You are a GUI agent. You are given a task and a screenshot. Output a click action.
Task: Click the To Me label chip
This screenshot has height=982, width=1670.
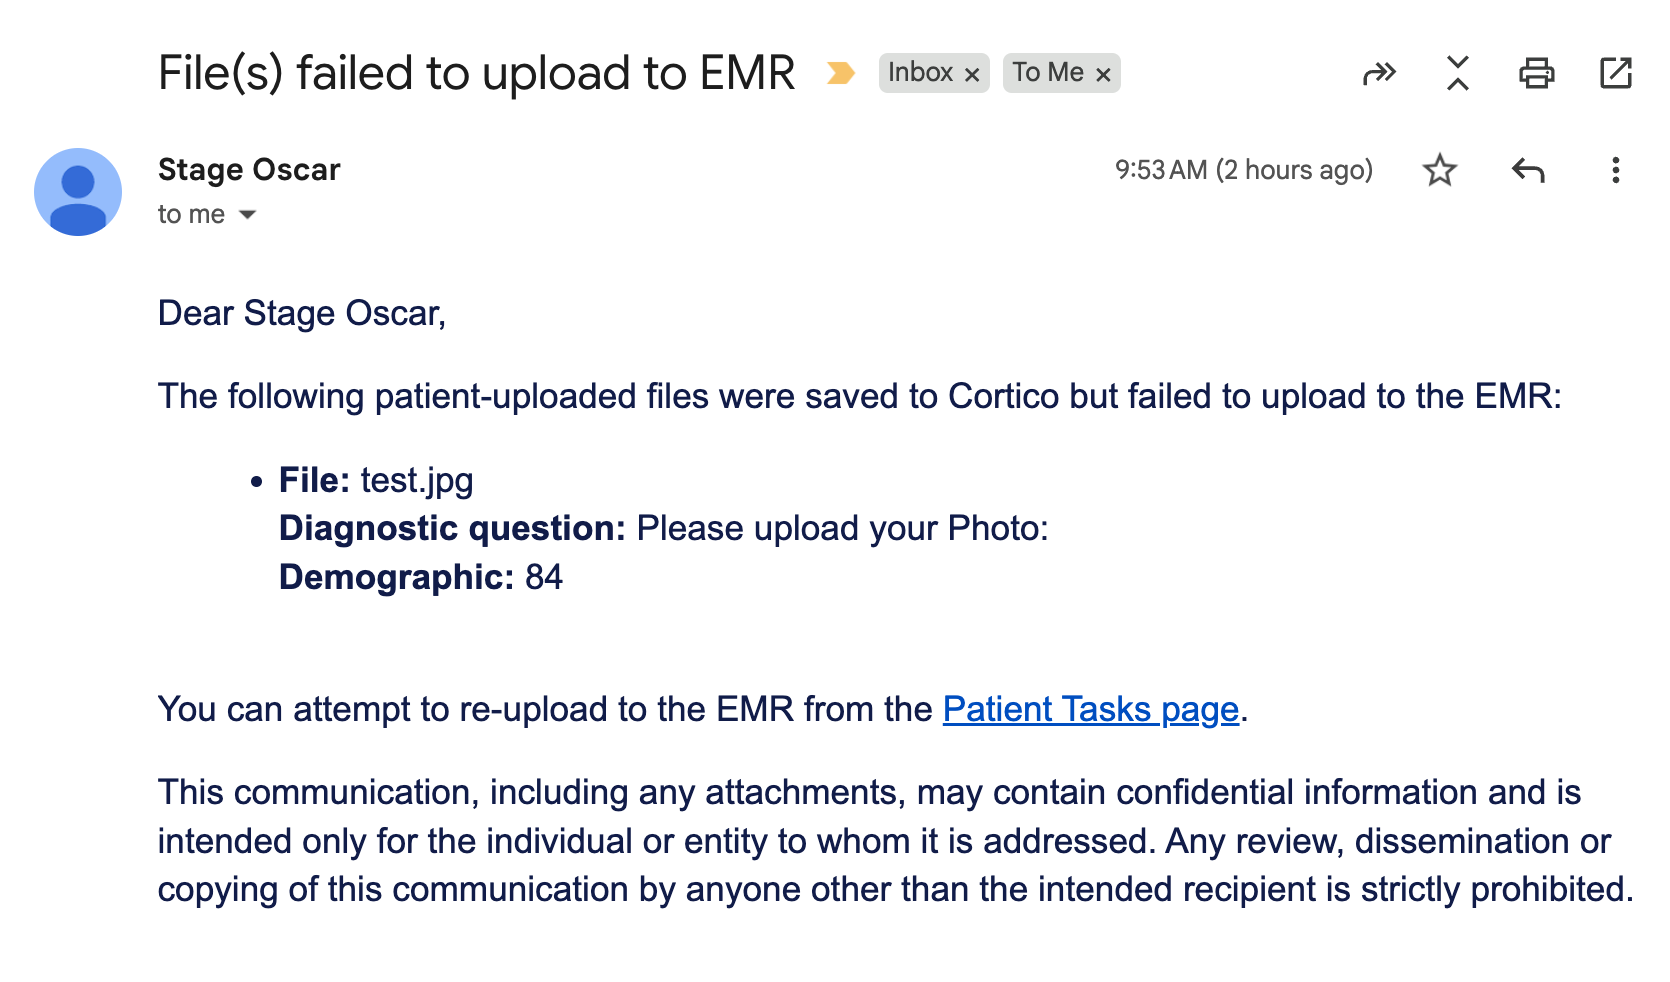point(1047,73)
